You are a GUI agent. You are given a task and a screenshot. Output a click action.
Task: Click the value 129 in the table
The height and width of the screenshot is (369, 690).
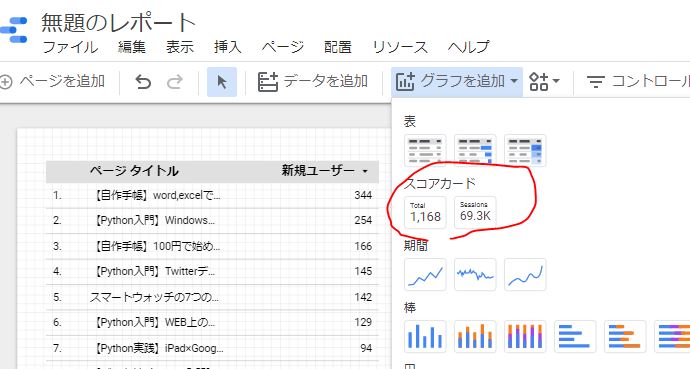tap(363, 322)
